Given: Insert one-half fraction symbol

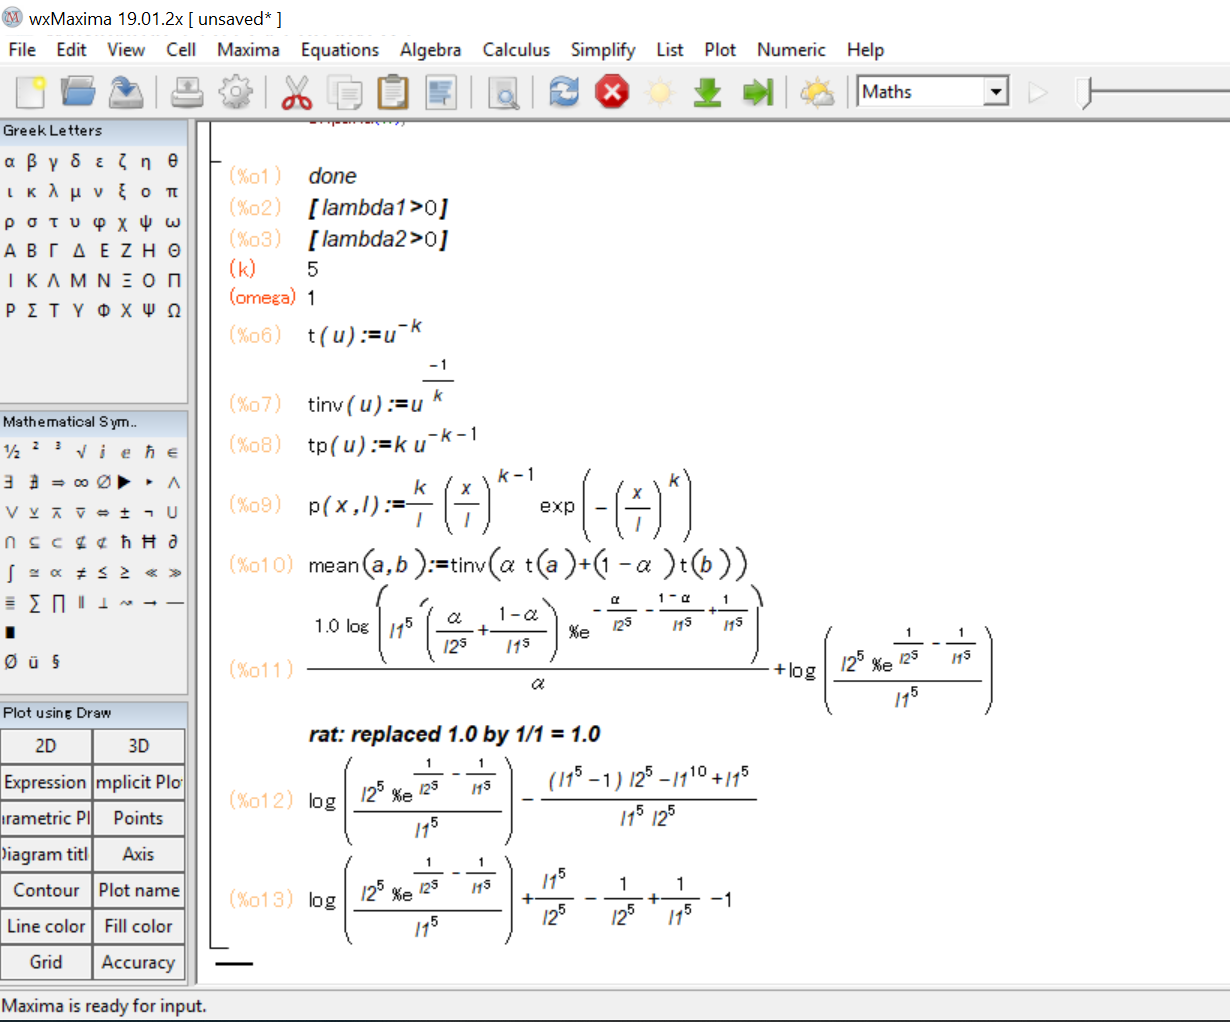Looking at the screenshot, I should 11,452.
